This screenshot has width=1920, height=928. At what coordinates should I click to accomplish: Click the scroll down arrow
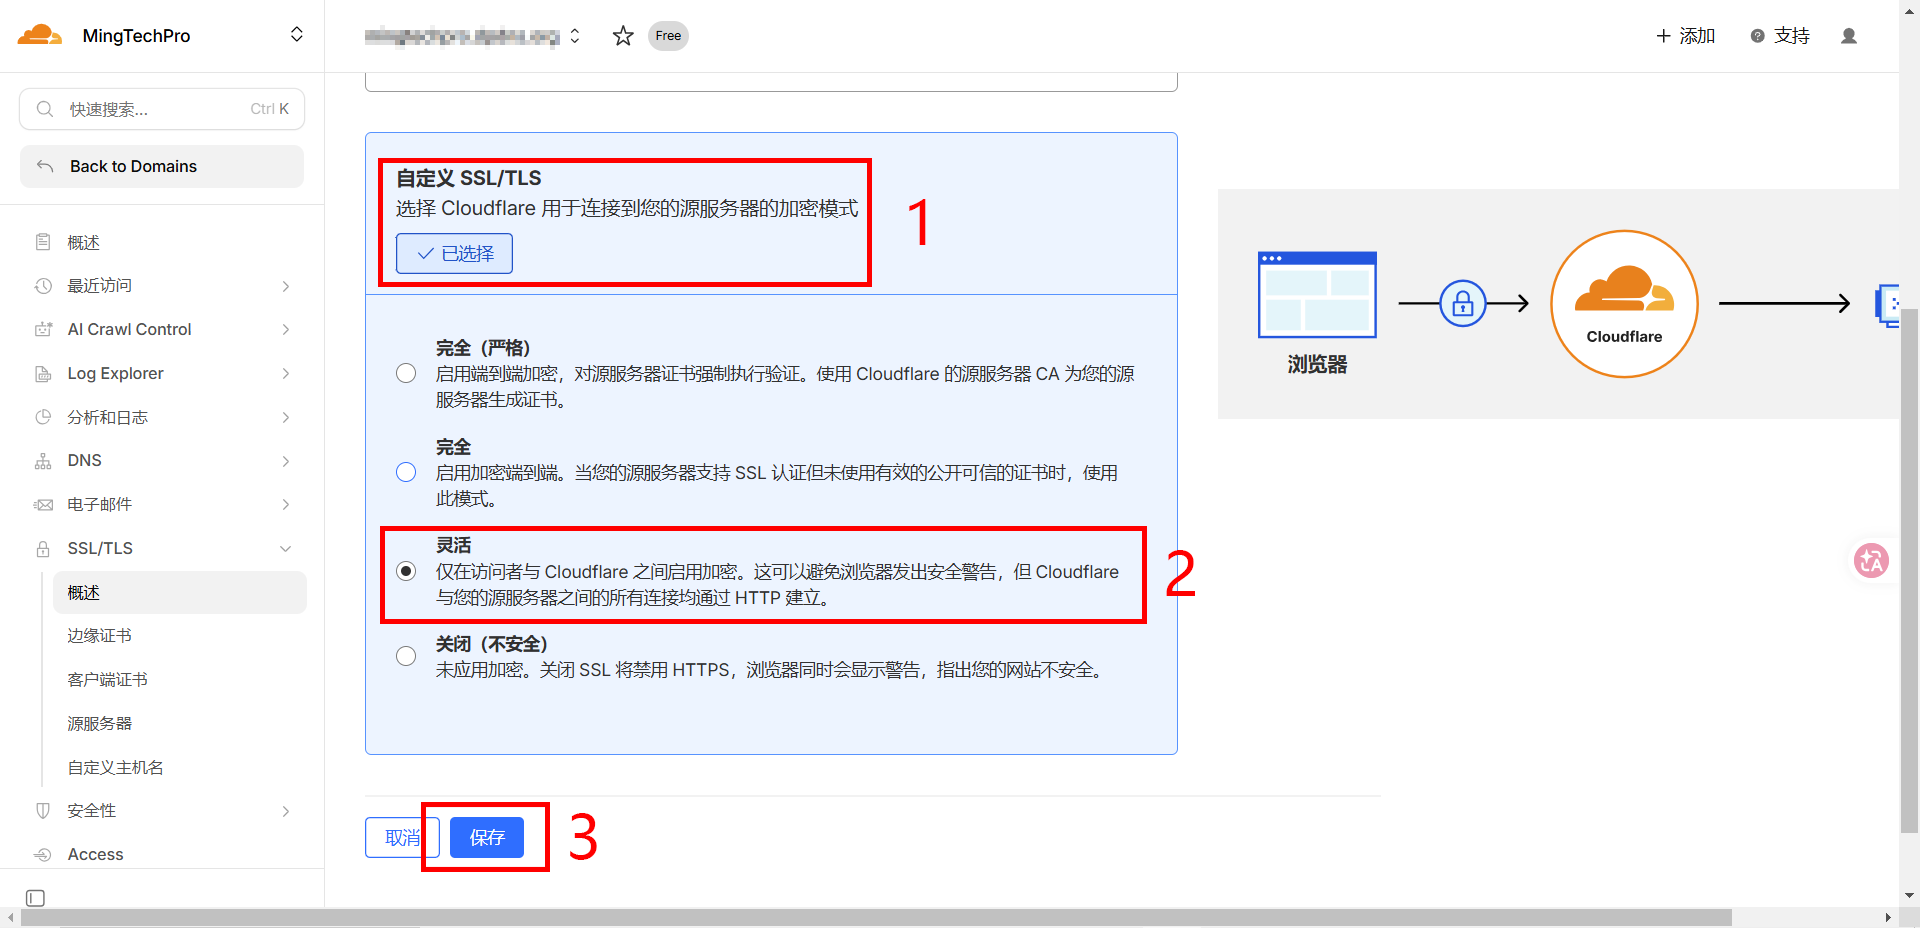[1910, 896]
